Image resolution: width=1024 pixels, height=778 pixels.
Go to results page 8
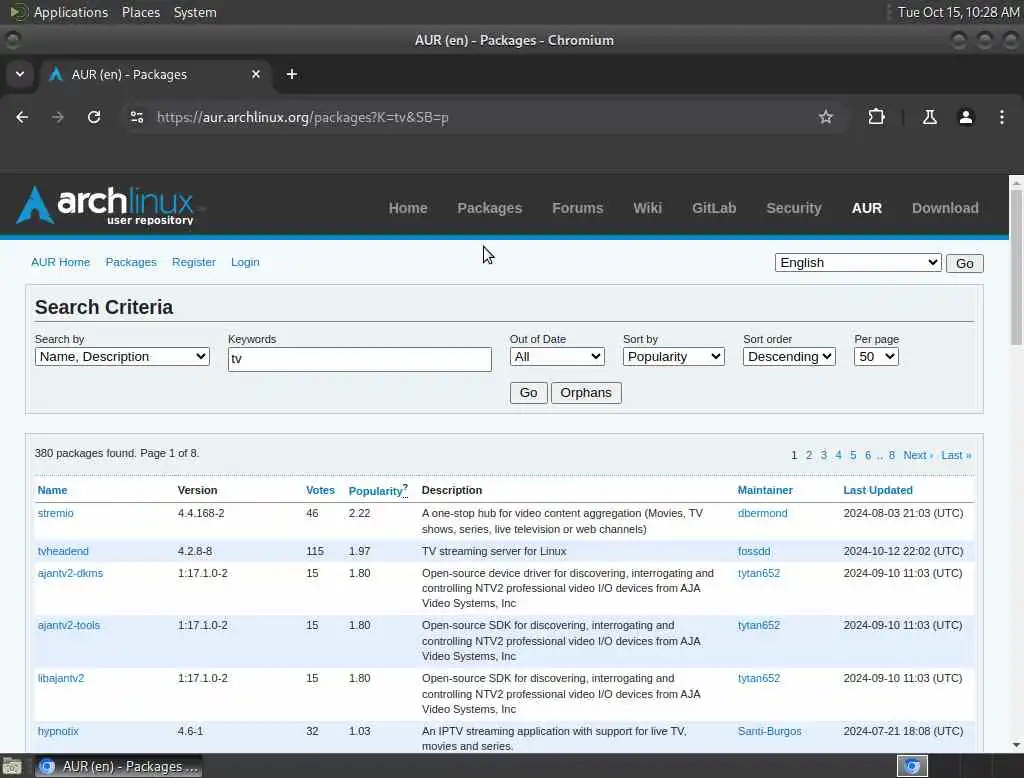pos(891,455)
